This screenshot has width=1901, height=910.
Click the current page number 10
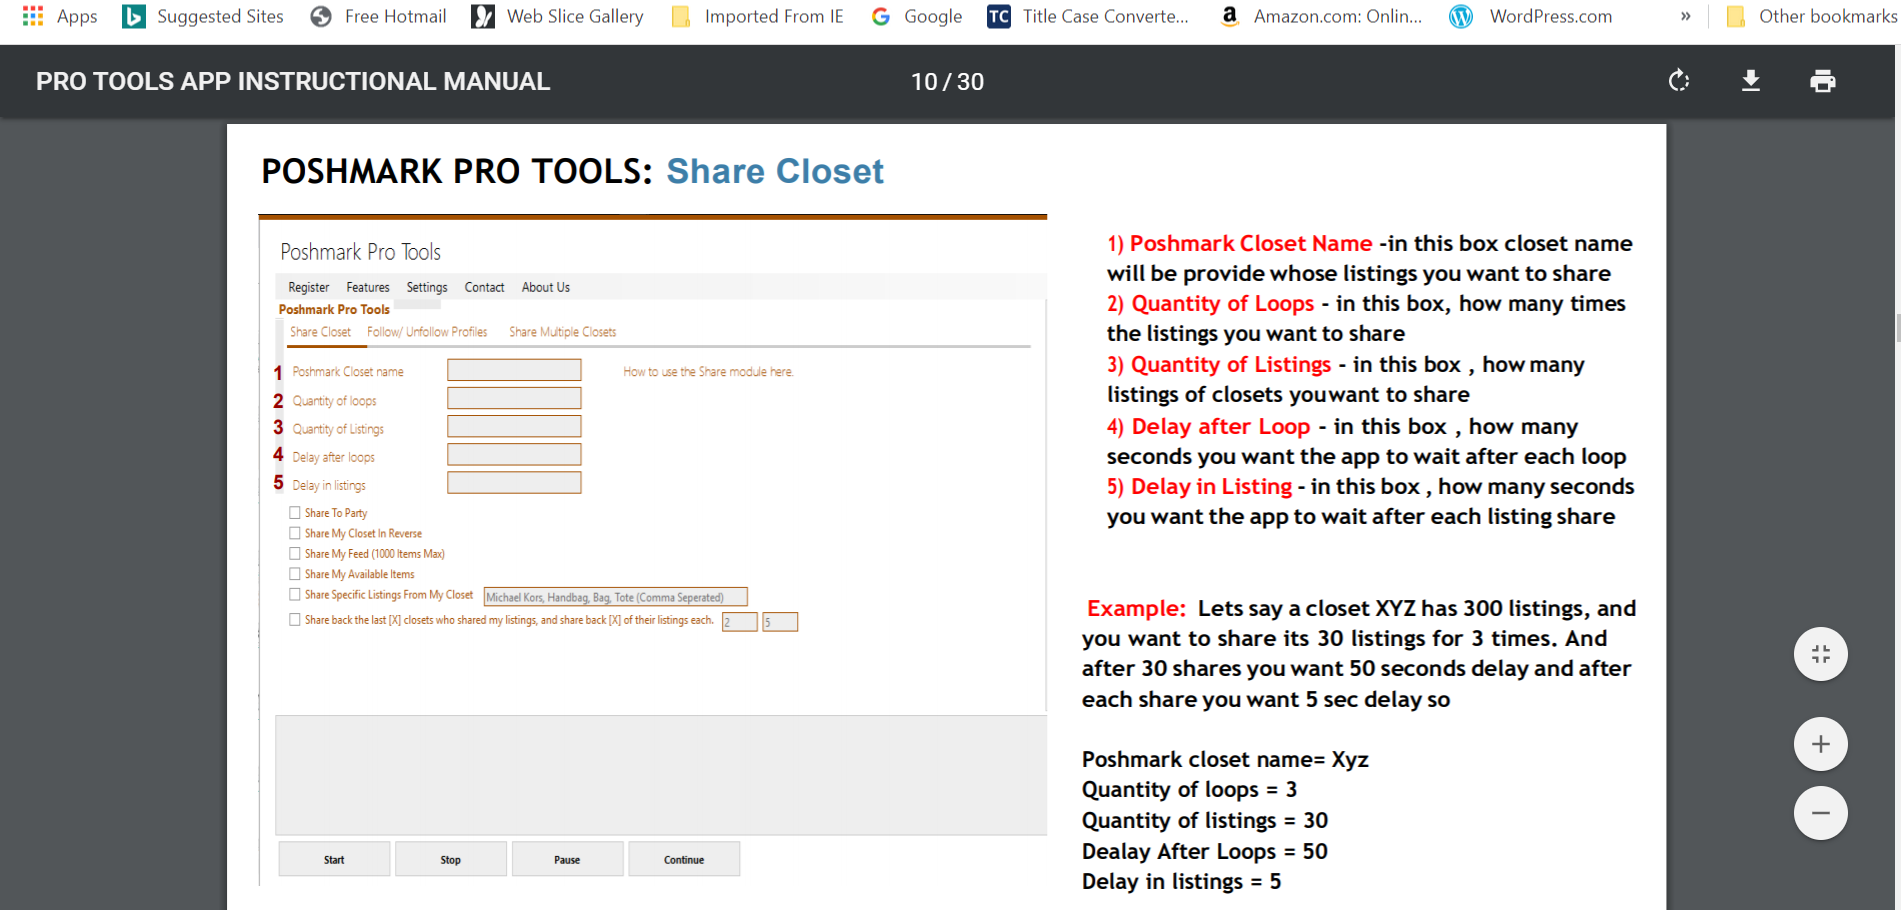(924, 82)
